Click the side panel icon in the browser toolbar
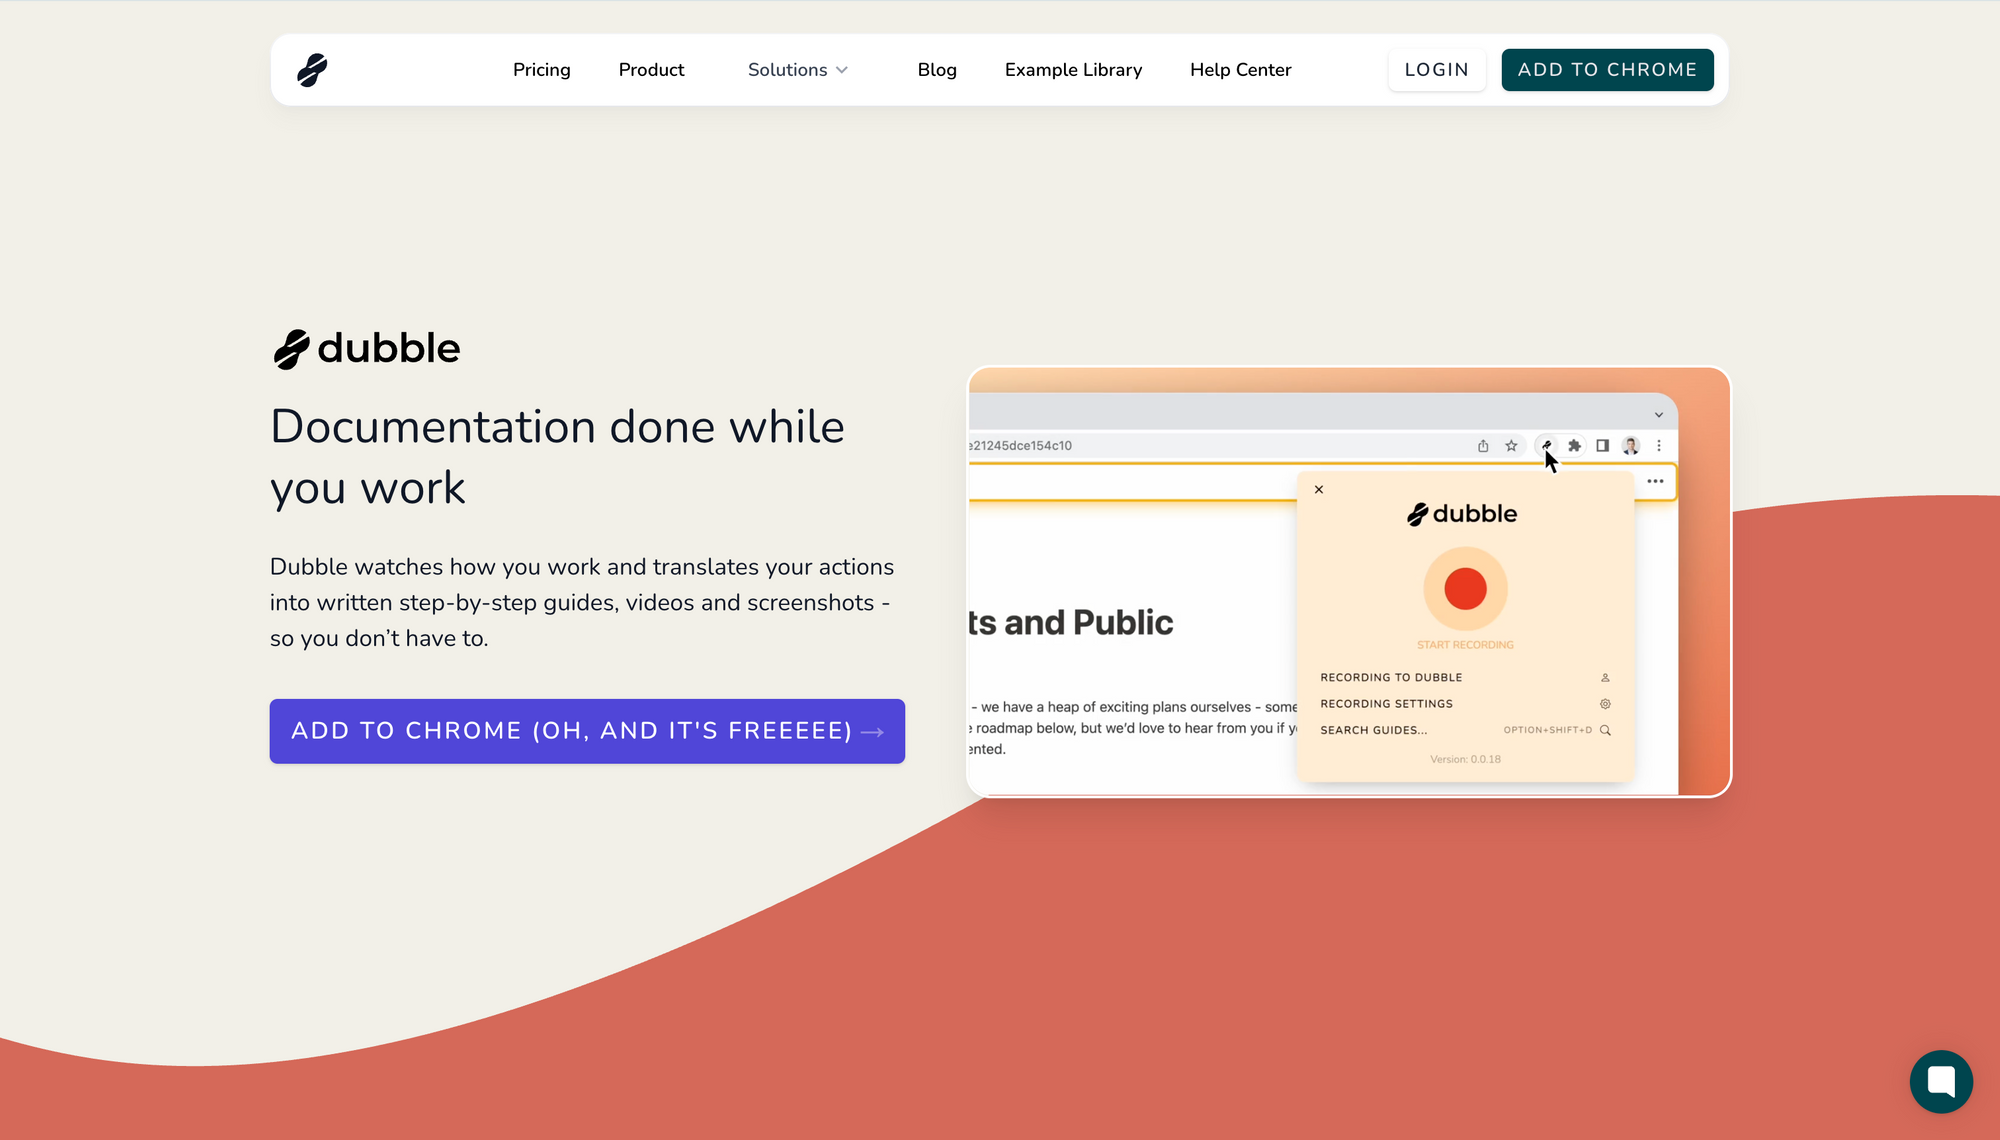This screenshot has height=1140, width=2000. coord(1602,446)
